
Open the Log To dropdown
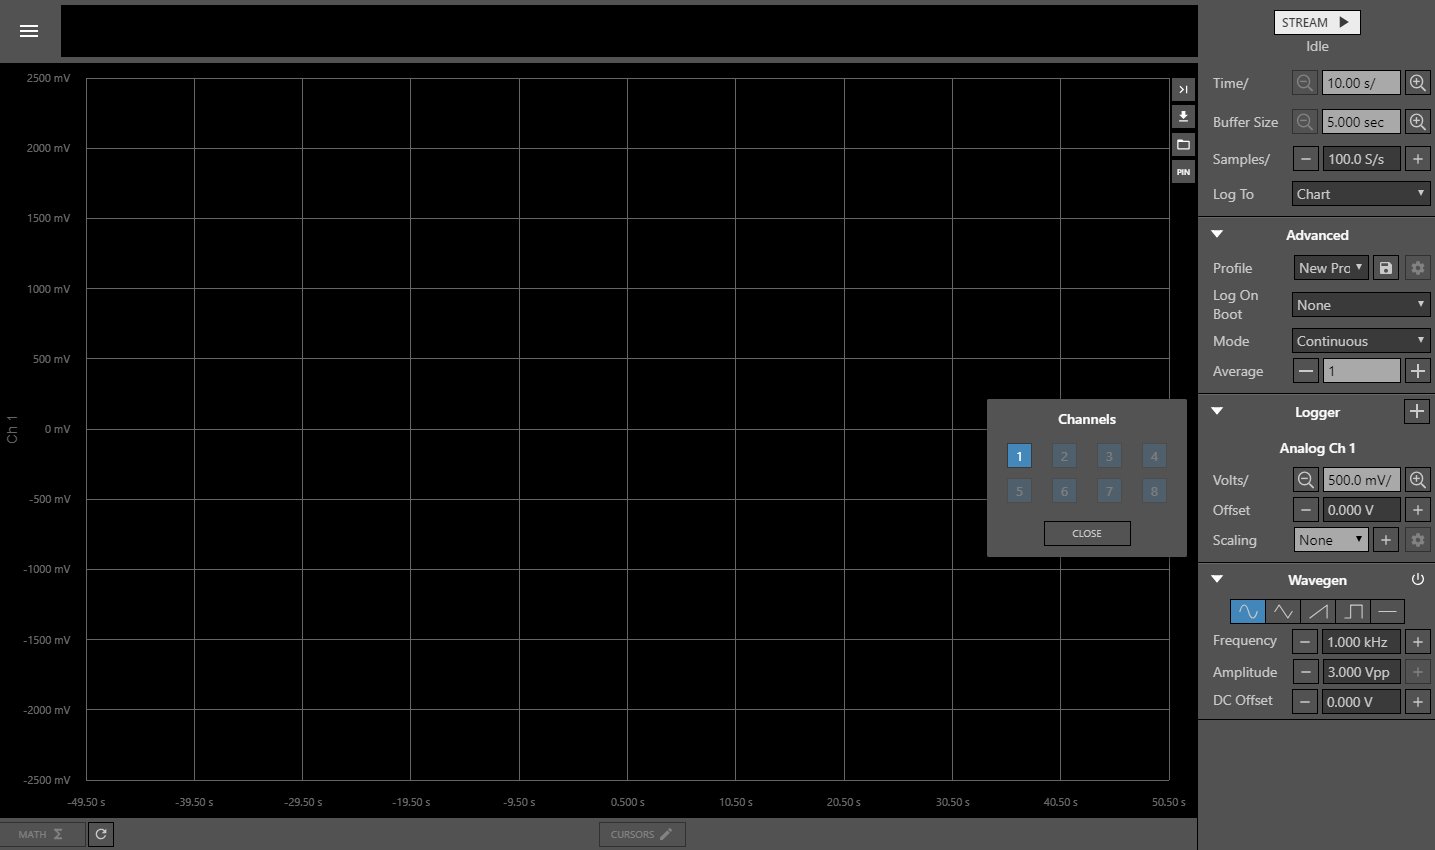1361,194
